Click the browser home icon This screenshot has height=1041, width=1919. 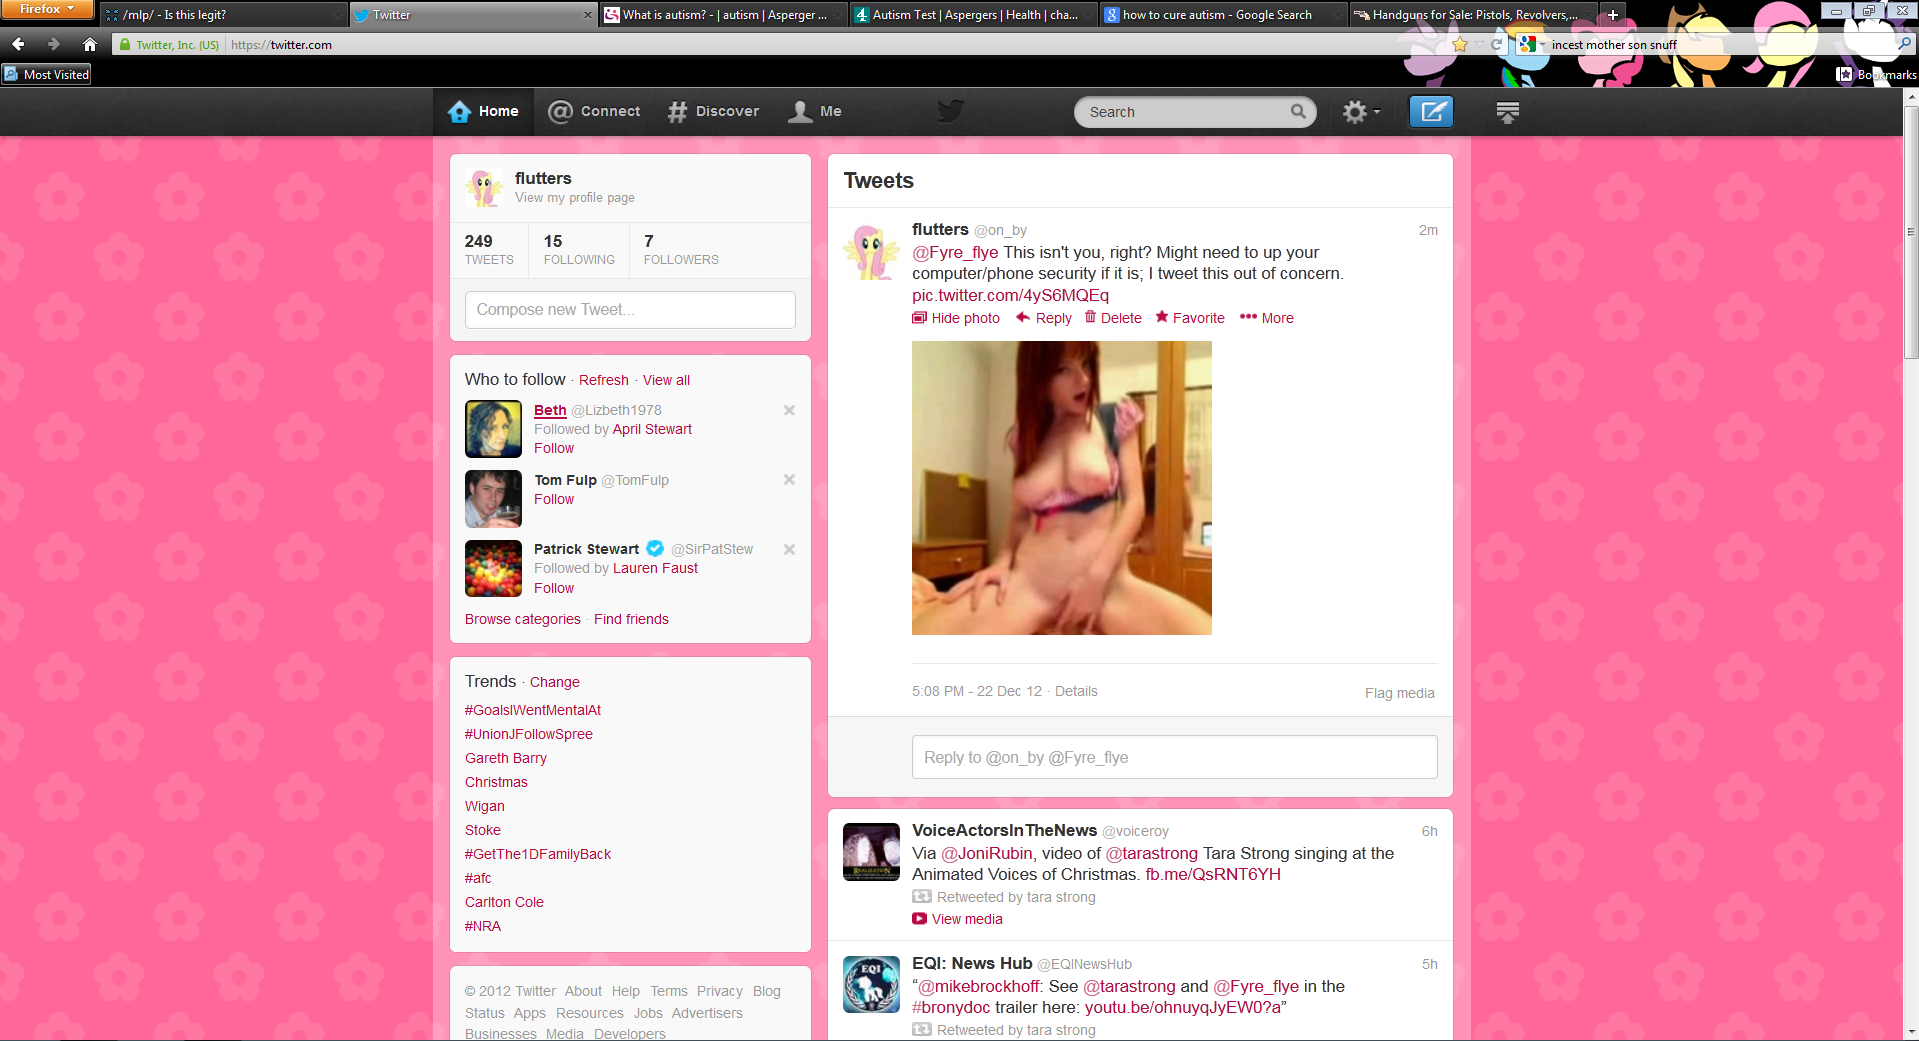(x=90, y=44)
